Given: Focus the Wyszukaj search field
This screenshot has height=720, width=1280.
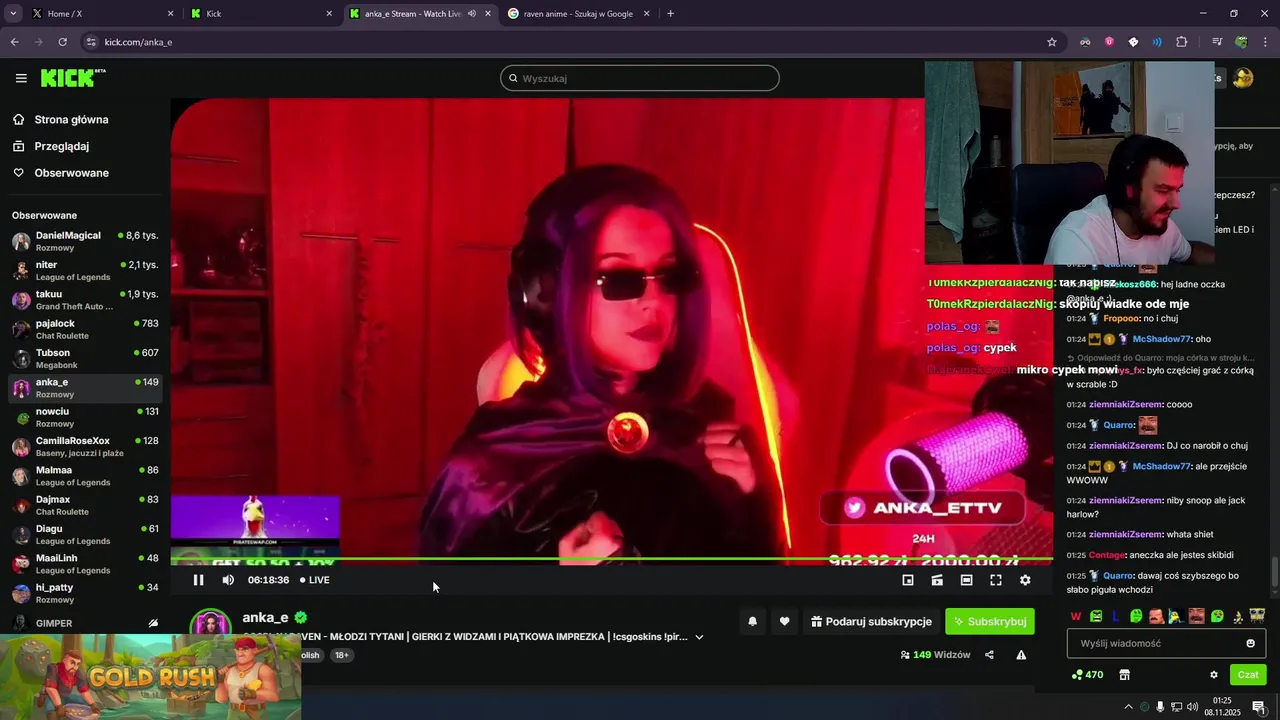Looking at the screenshot, I should point(640,78).
